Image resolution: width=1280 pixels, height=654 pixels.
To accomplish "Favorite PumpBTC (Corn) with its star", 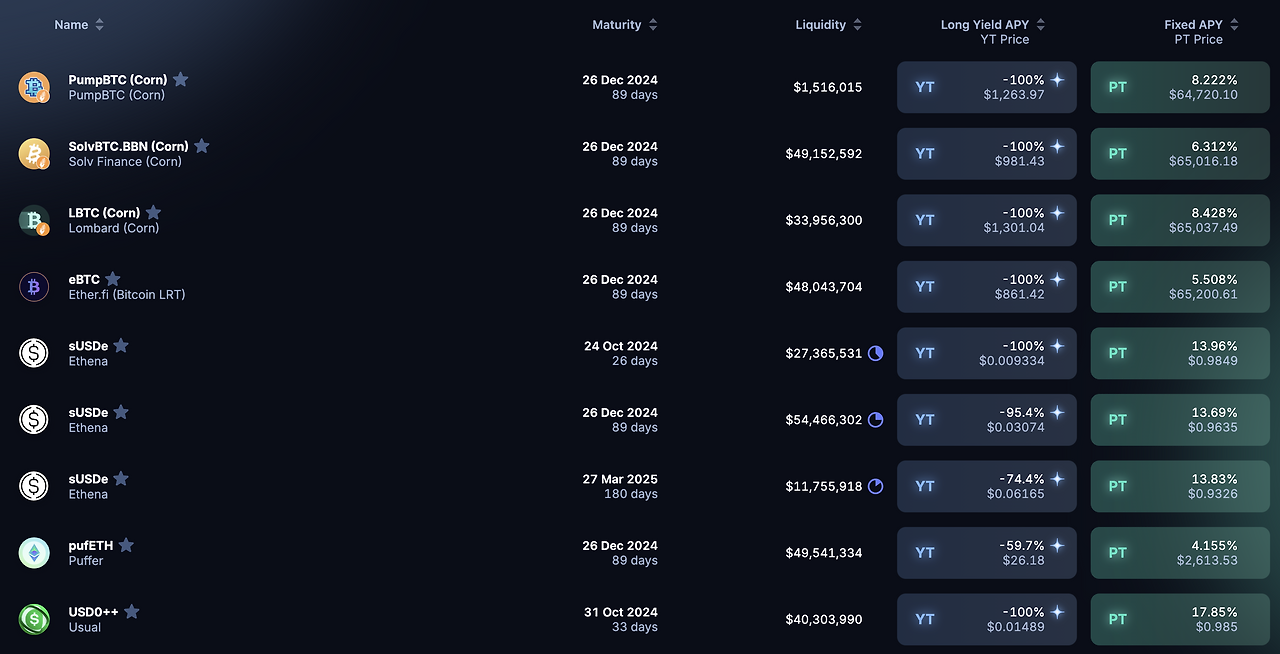I will tap(180, 79).
